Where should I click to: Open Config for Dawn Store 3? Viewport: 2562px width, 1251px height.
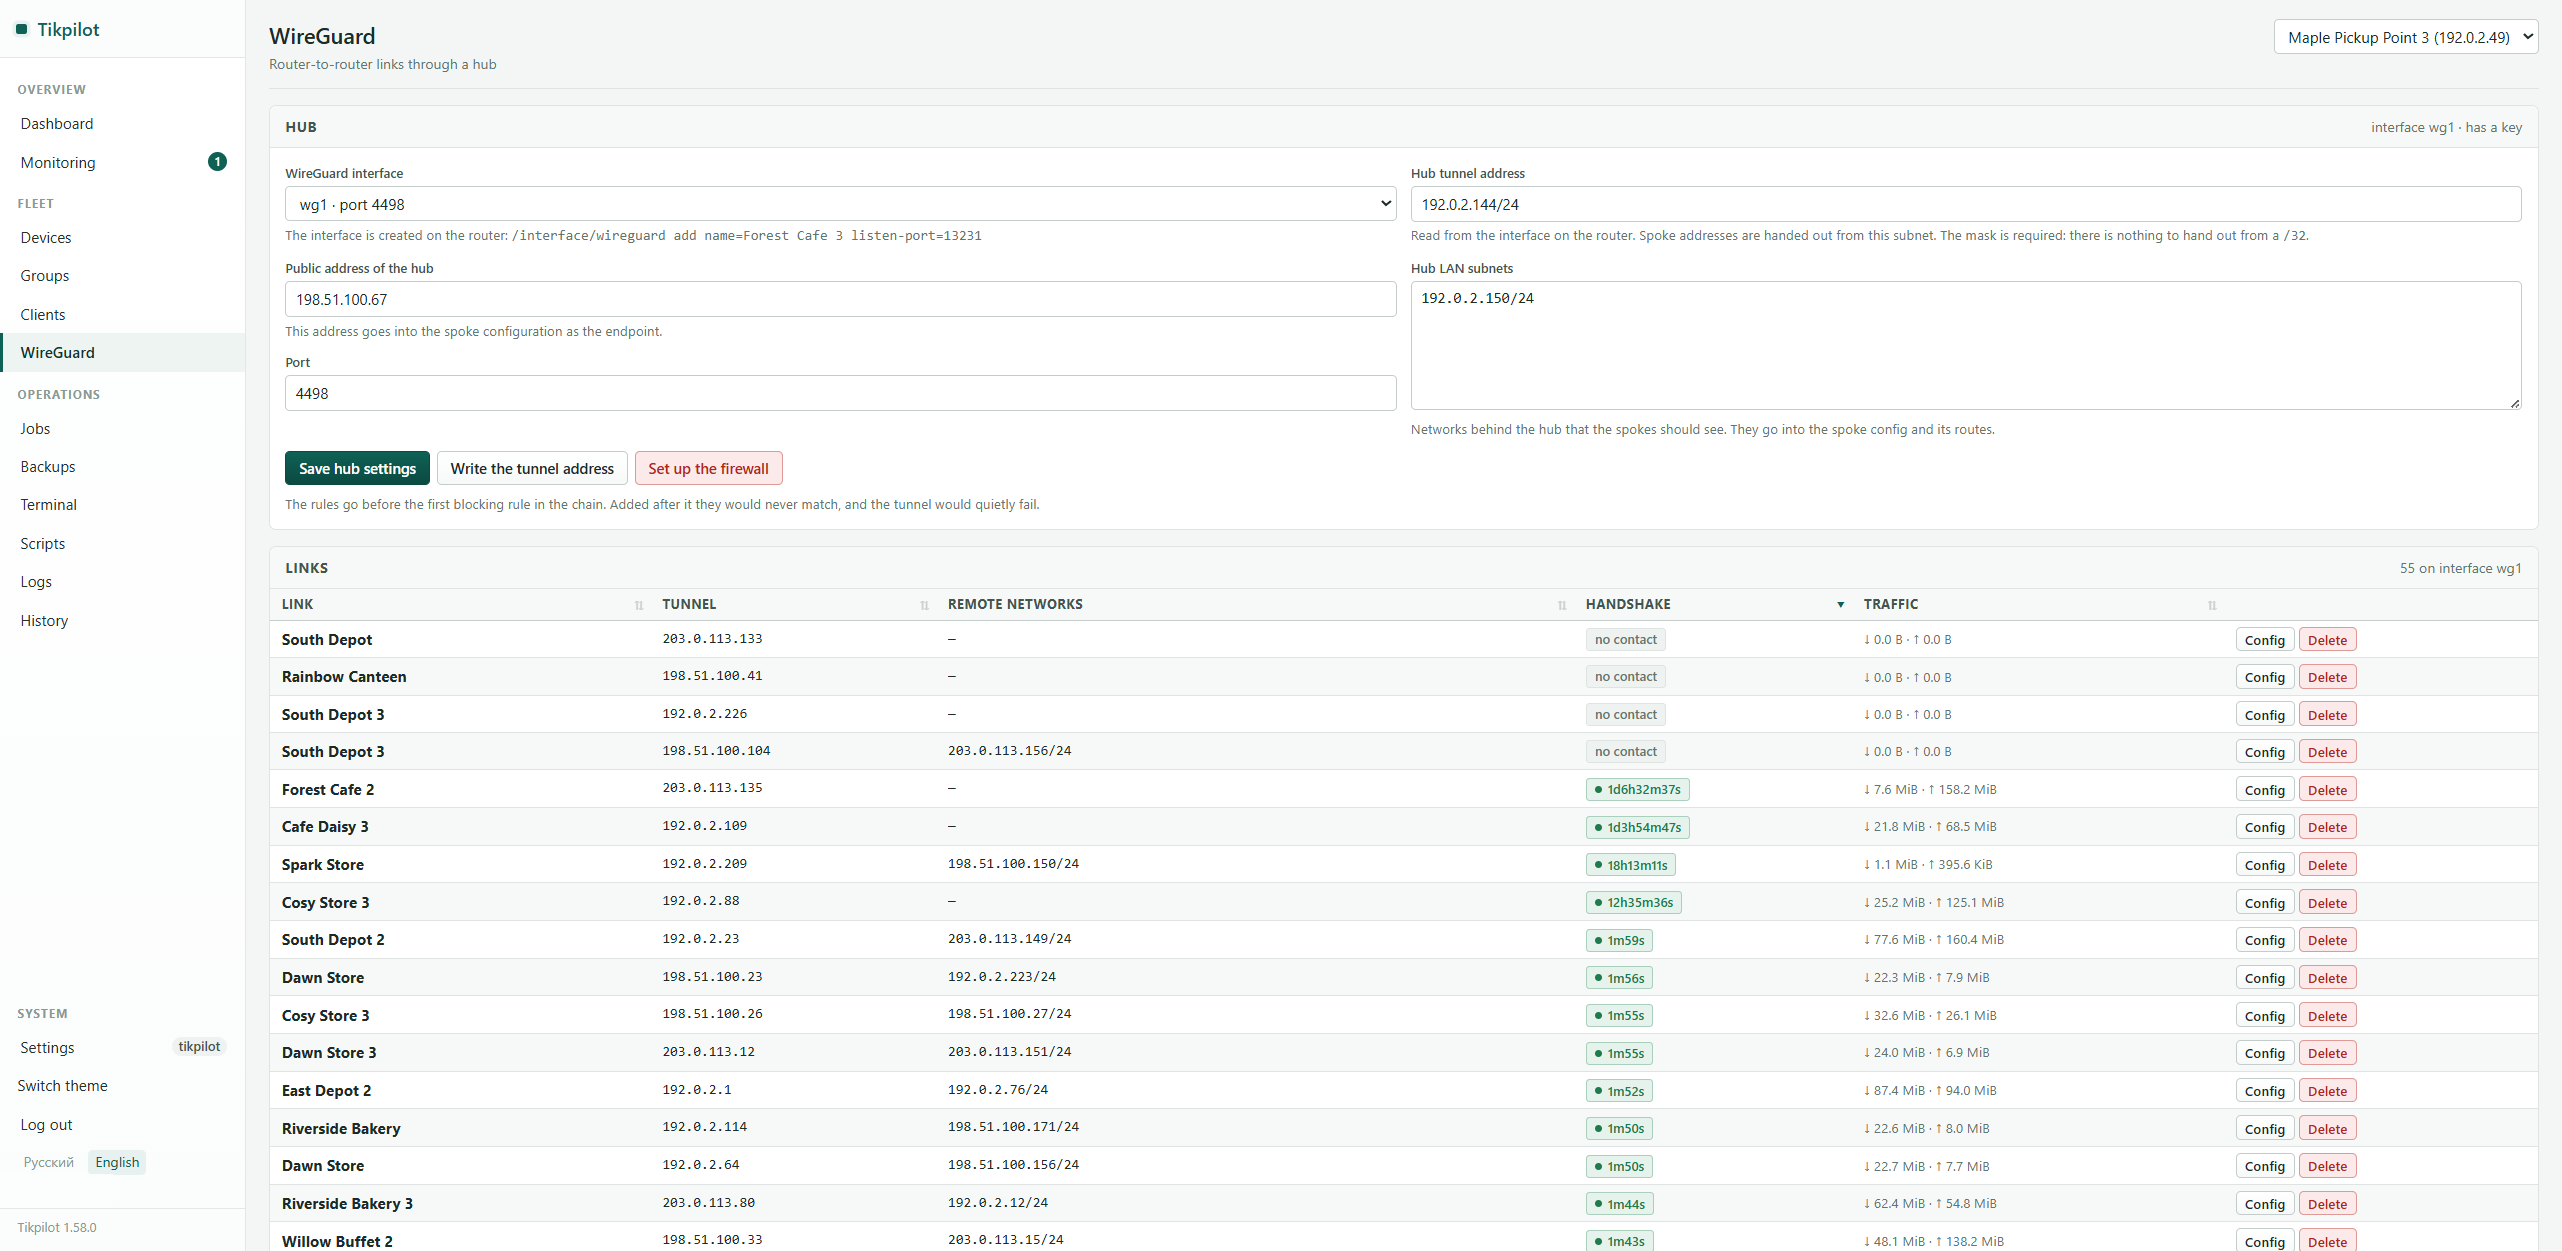click(2264, 1053)
